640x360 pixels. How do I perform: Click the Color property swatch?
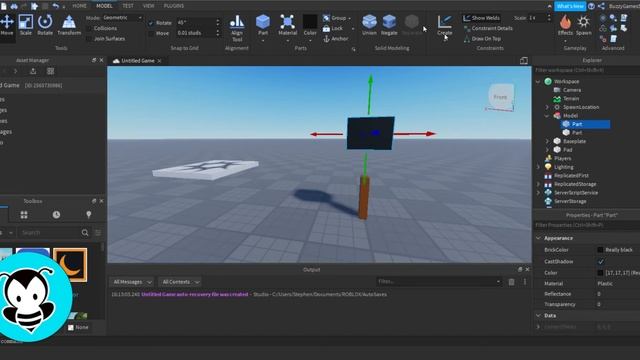coord(600,273)
